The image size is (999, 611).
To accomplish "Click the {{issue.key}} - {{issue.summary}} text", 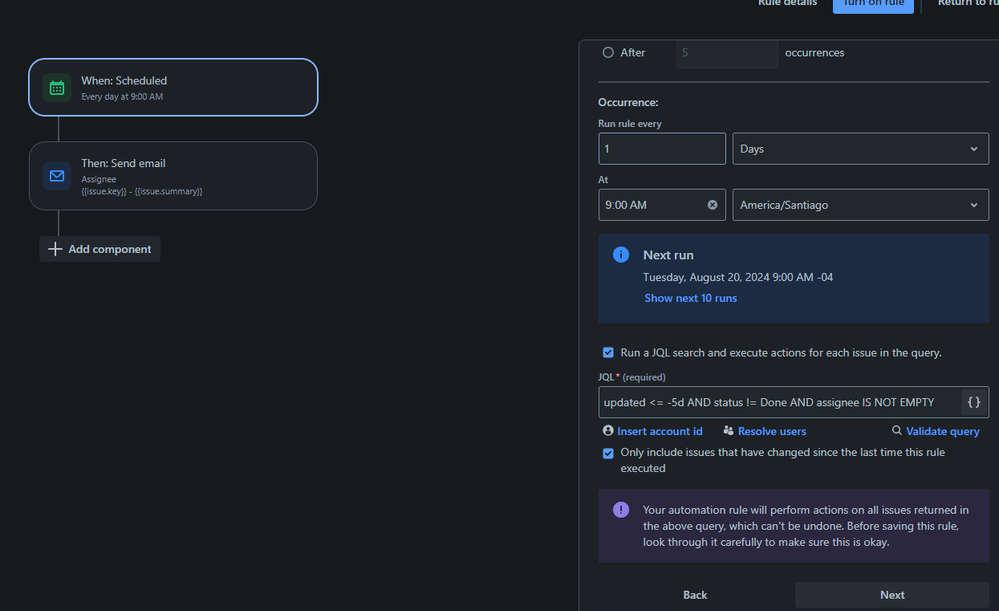I will click(x=141, y=191).
